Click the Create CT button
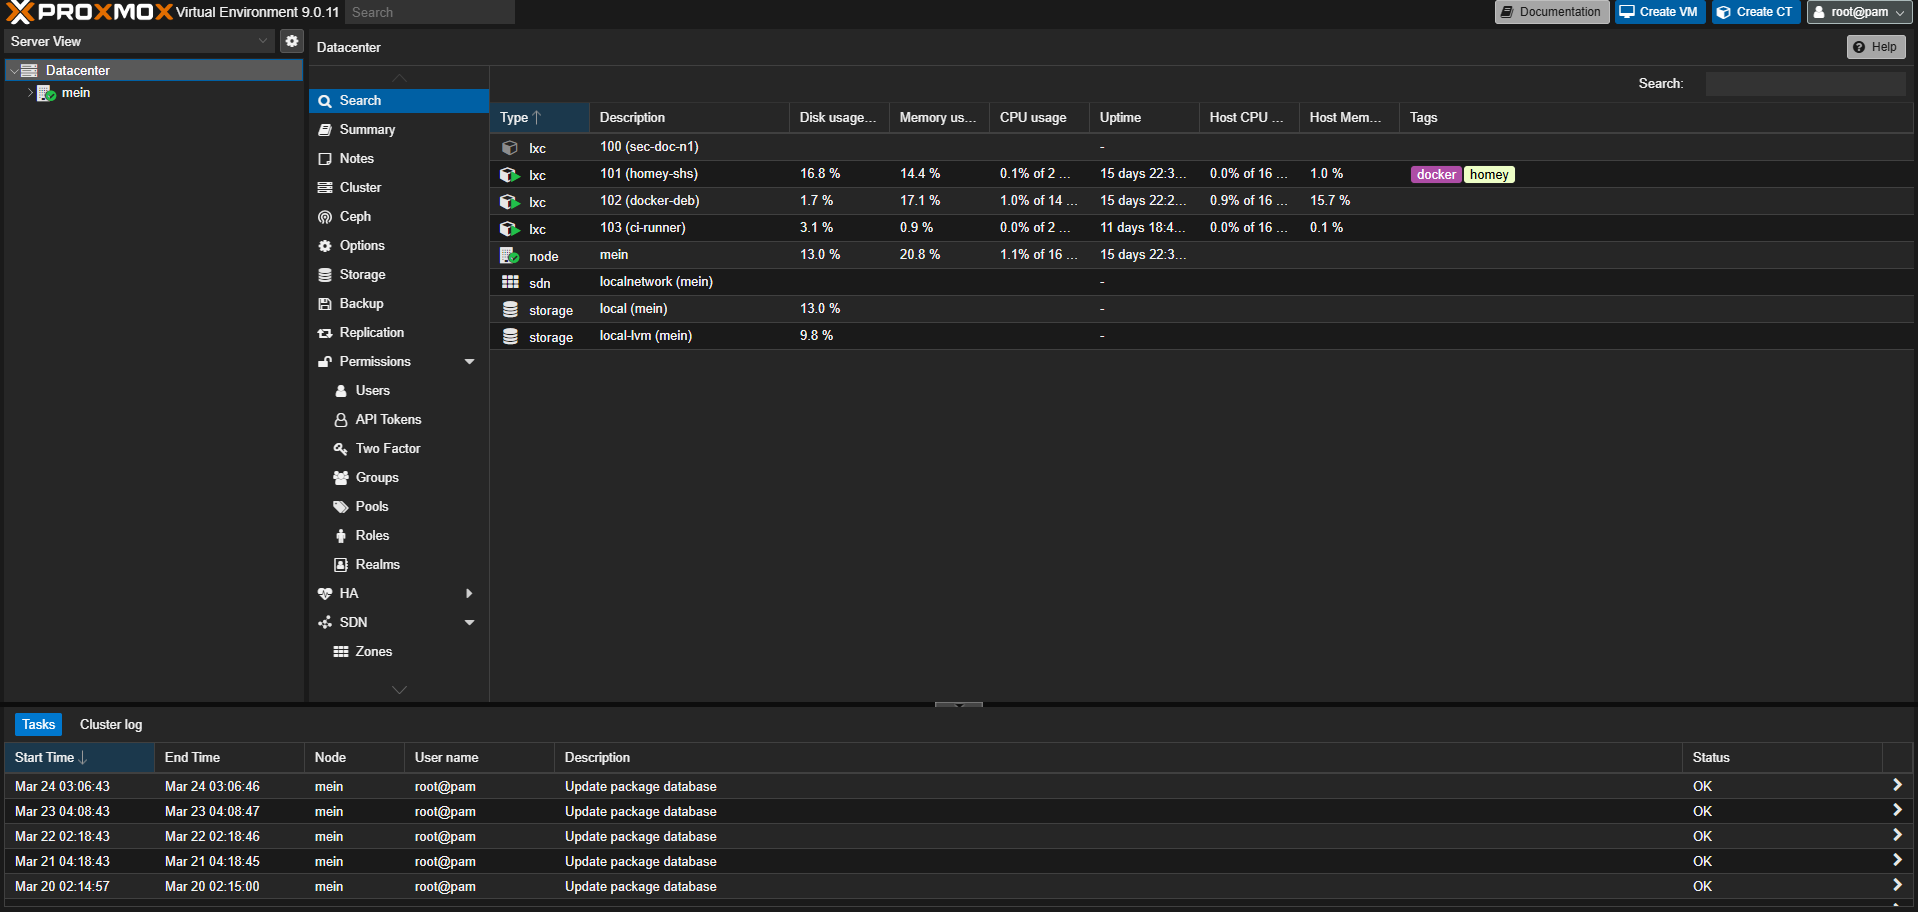 tap(1755, 12)
